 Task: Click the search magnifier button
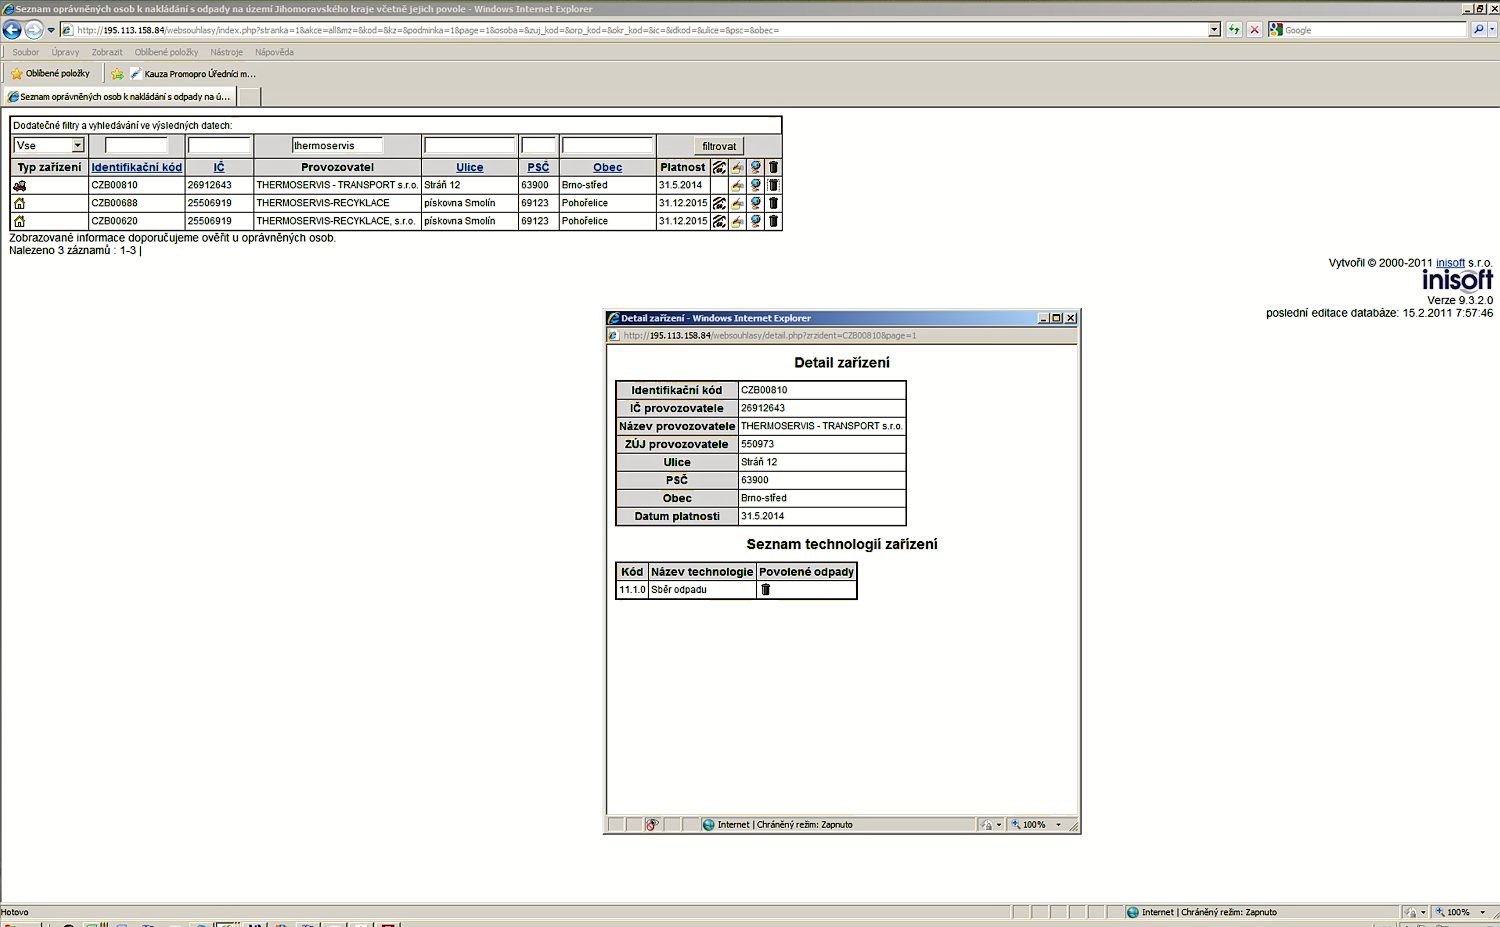coord(1478,30)
